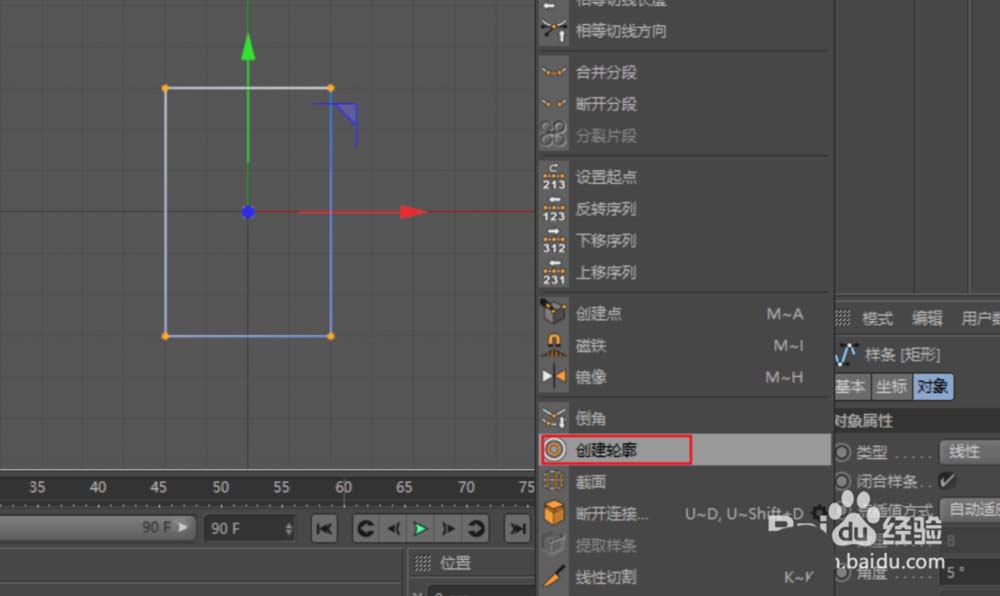The image size is (1000, 596).
Task: Click the 90 F timeline range slider
Action: click(98, 527)
